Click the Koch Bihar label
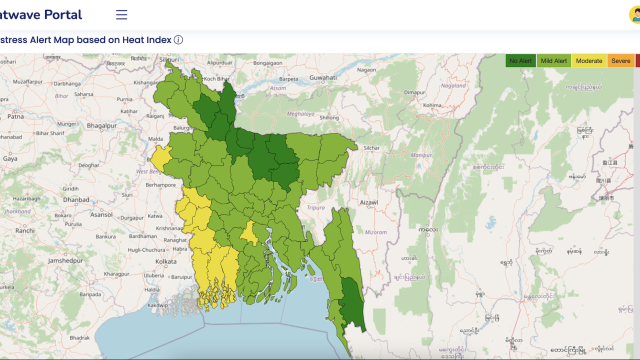 (216, 79)
